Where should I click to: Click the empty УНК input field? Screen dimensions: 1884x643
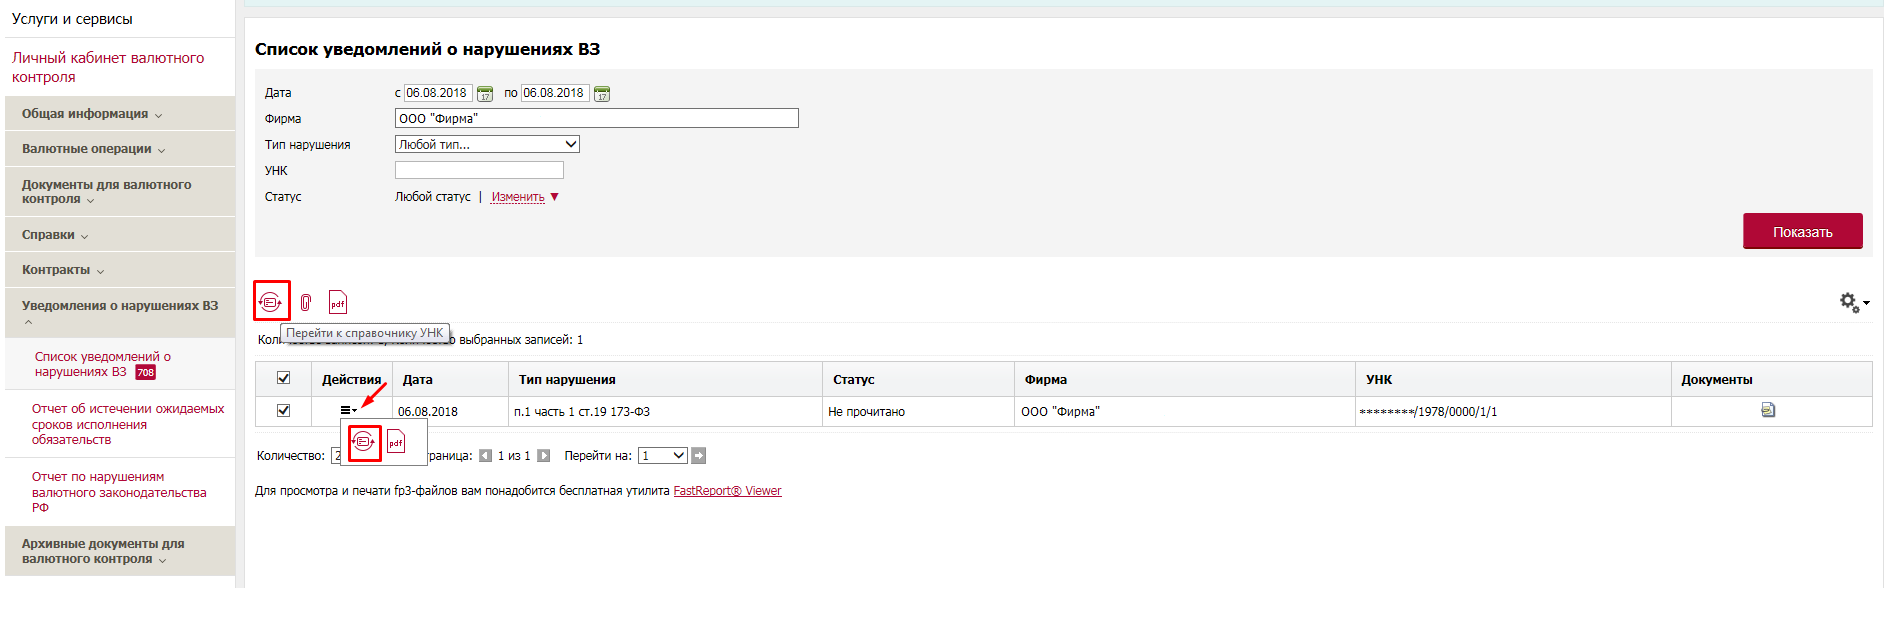point(479,170)
